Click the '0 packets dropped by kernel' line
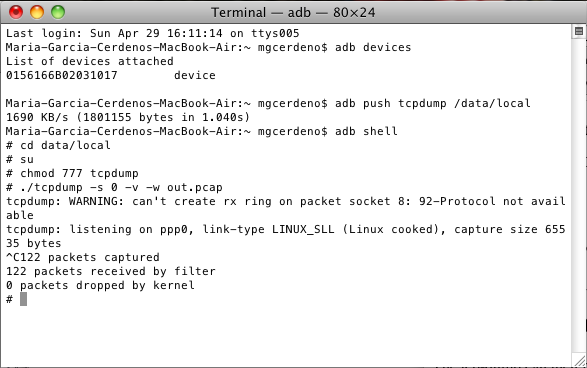This screenshot has height=368, width=587. (x=100, y=286)
